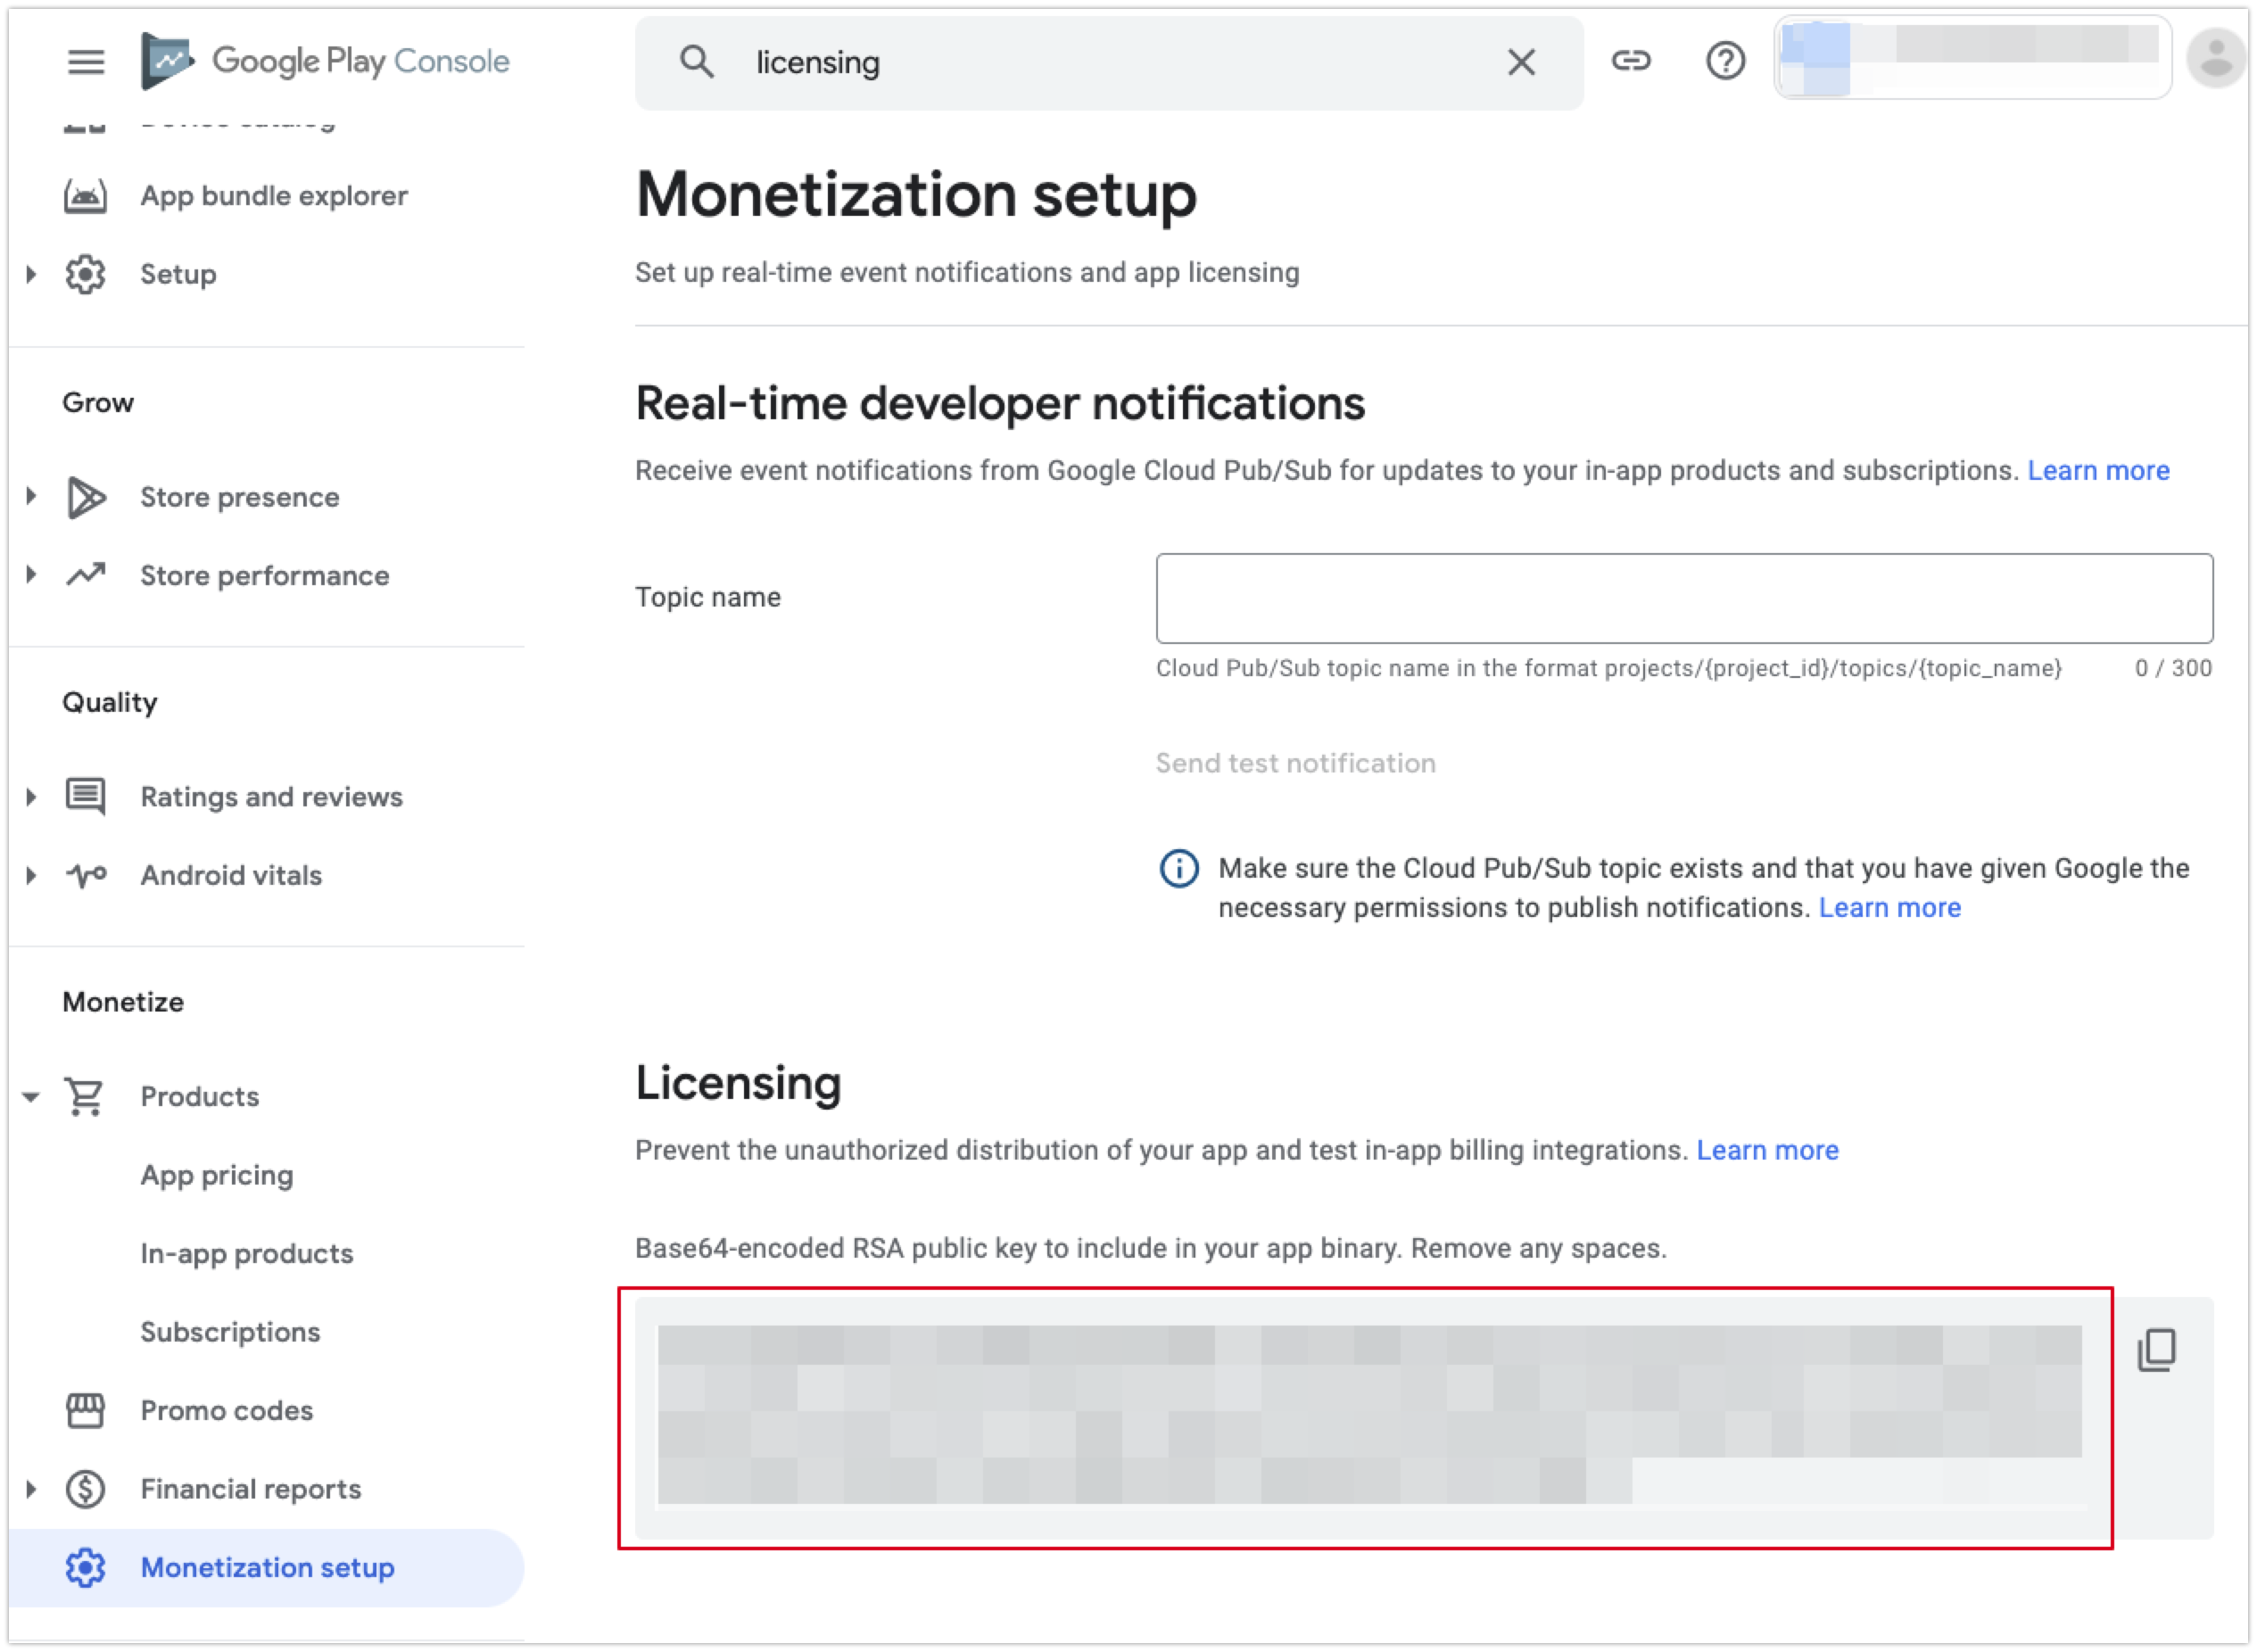The width and height of the screenshot is (2257, 1652).
Task: Click the Setup gear icon
Action: pos(85,274)
